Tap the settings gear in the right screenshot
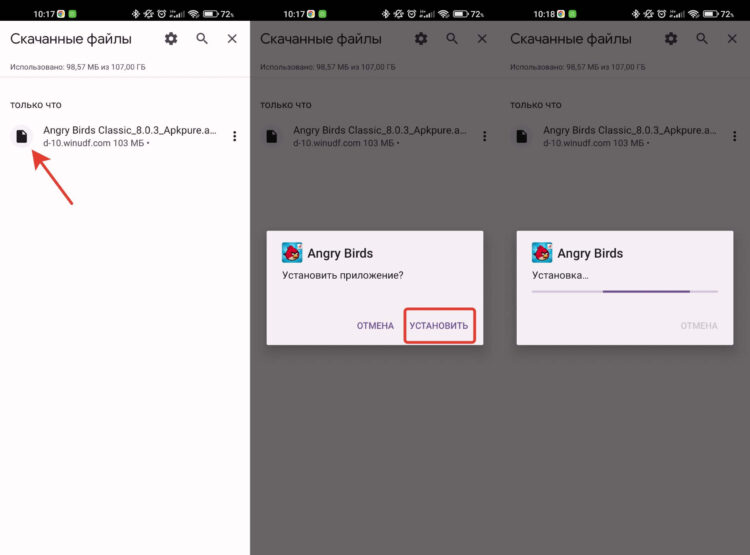 (x=671, y=38)
